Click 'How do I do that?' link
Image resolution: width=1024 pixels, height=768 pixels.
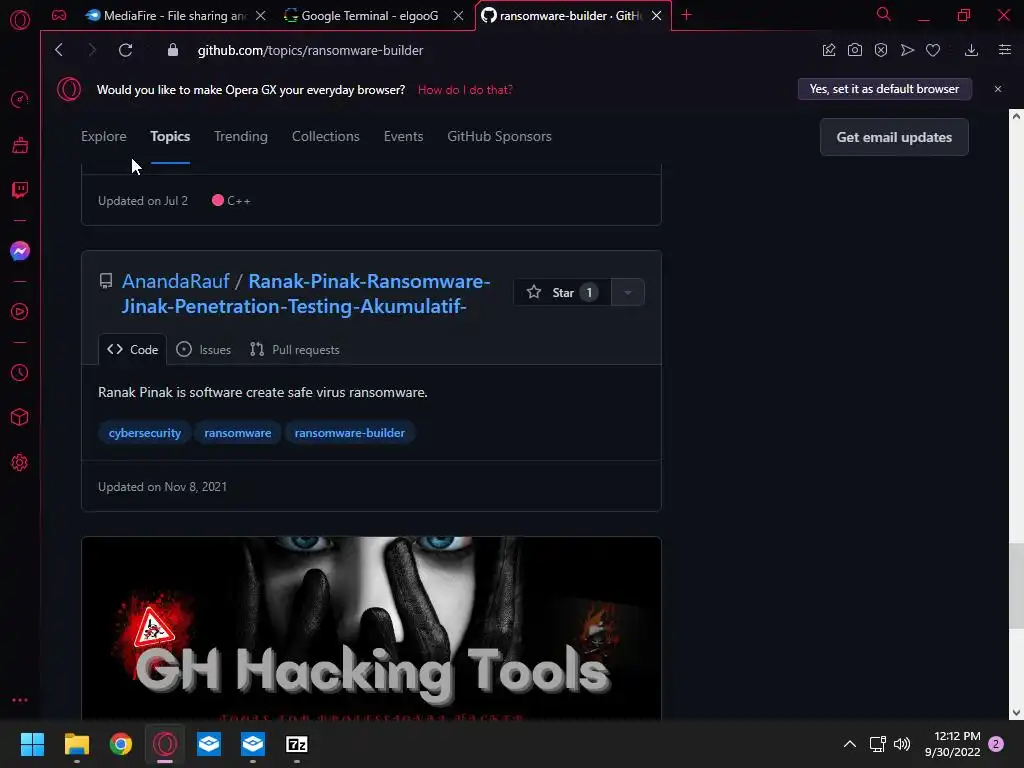pos(465,90)
